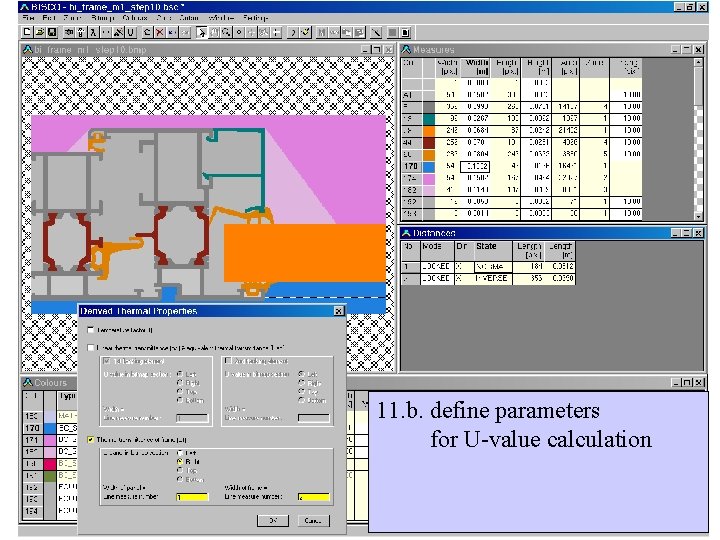Click the Undo curved-arrow toolbar icon
This screenshot has height=540, width=720.
click(x=147, y=32)
